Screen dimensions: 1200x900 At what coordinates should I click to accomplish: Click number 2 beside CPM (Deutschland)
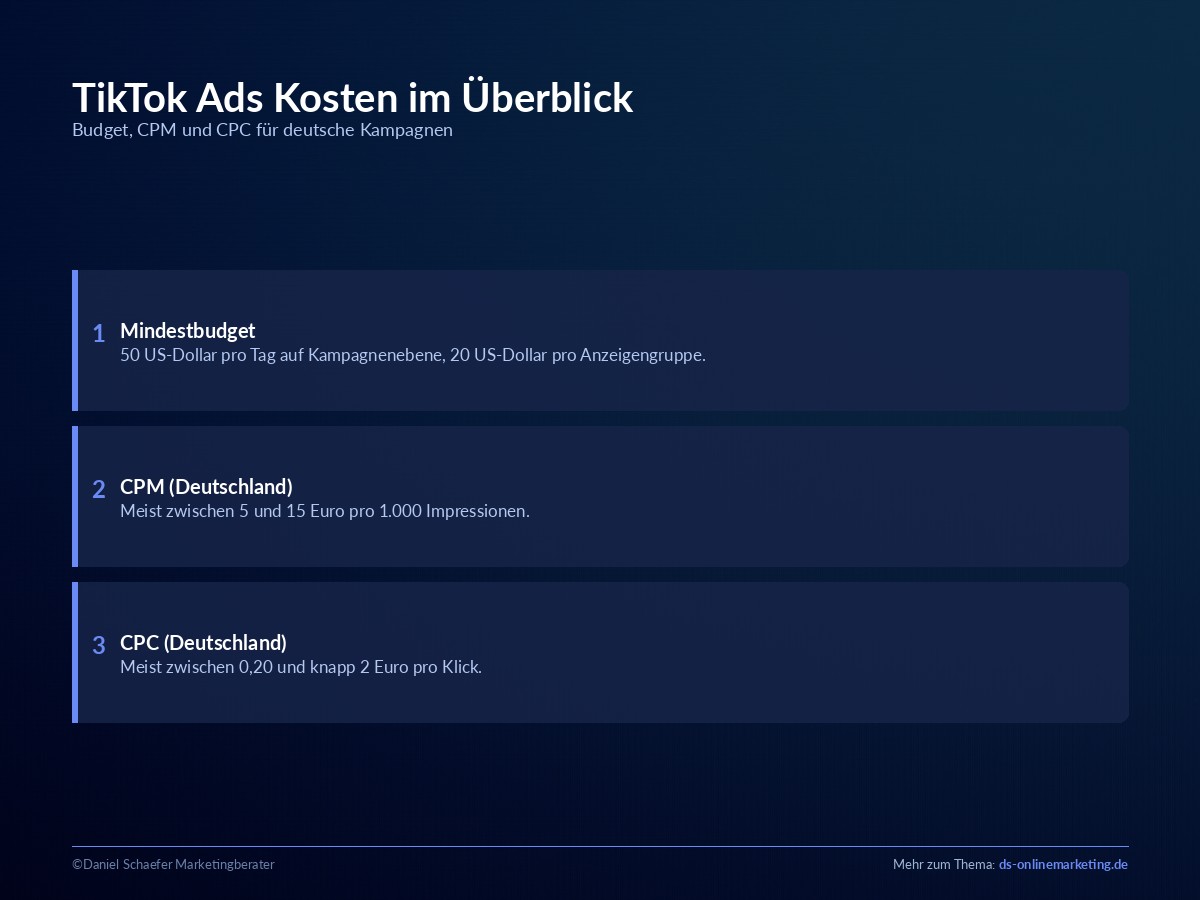pyautogui.click(x=98, y=489)
